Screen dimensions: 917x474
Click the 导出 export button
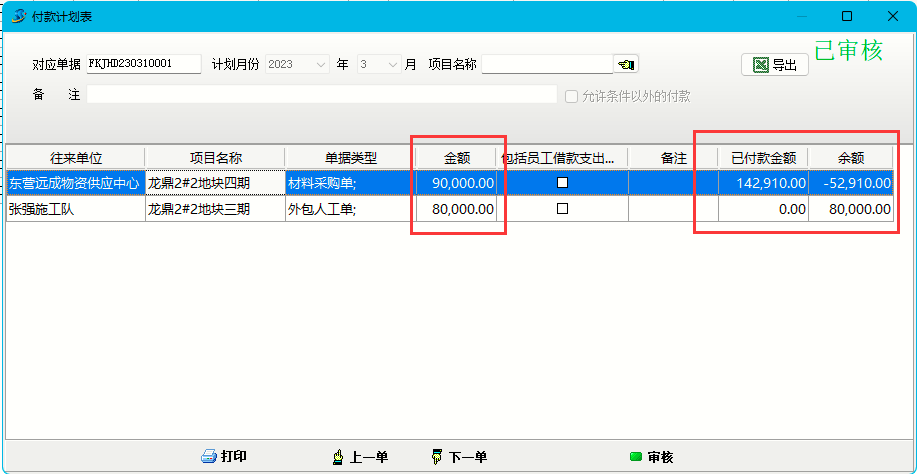click(775, 65)
